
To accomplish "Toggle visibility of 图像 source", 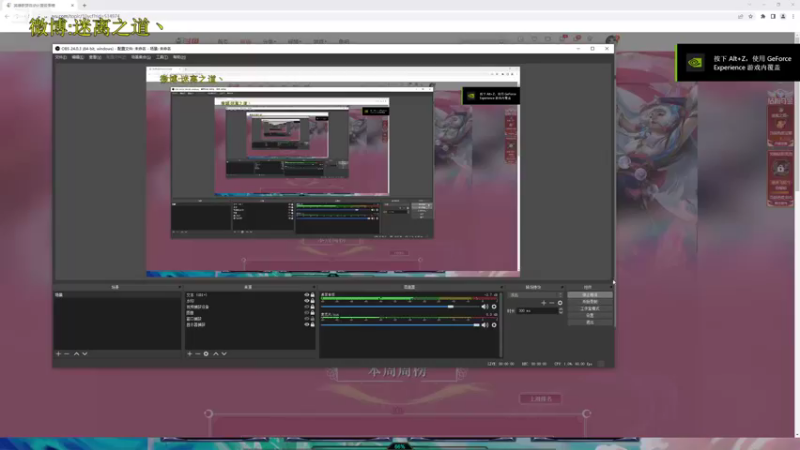I will tap(307, 313).
